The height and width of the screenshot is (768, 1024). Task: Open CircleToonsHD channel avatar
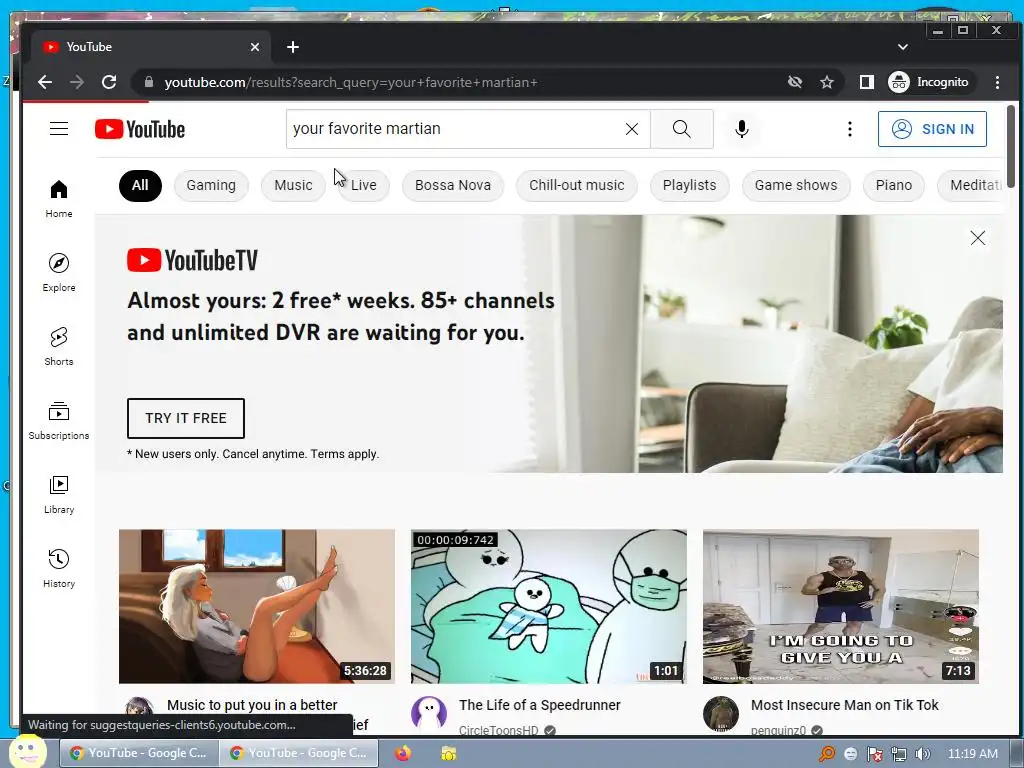coord(428,714)
